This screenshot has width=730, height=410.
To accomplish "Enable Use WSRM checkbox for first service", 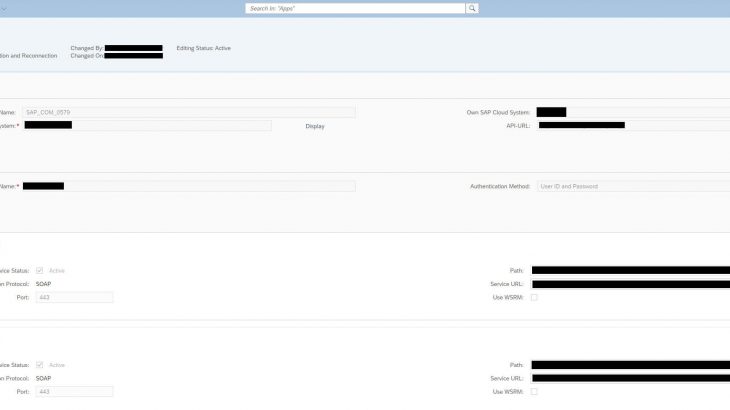I will (x=534, y=297).
